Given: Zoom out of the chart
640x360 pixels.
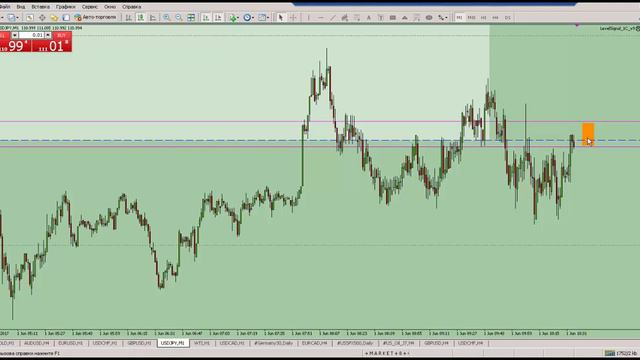Looking at the screenshot, I should click(x=179, y=18).
